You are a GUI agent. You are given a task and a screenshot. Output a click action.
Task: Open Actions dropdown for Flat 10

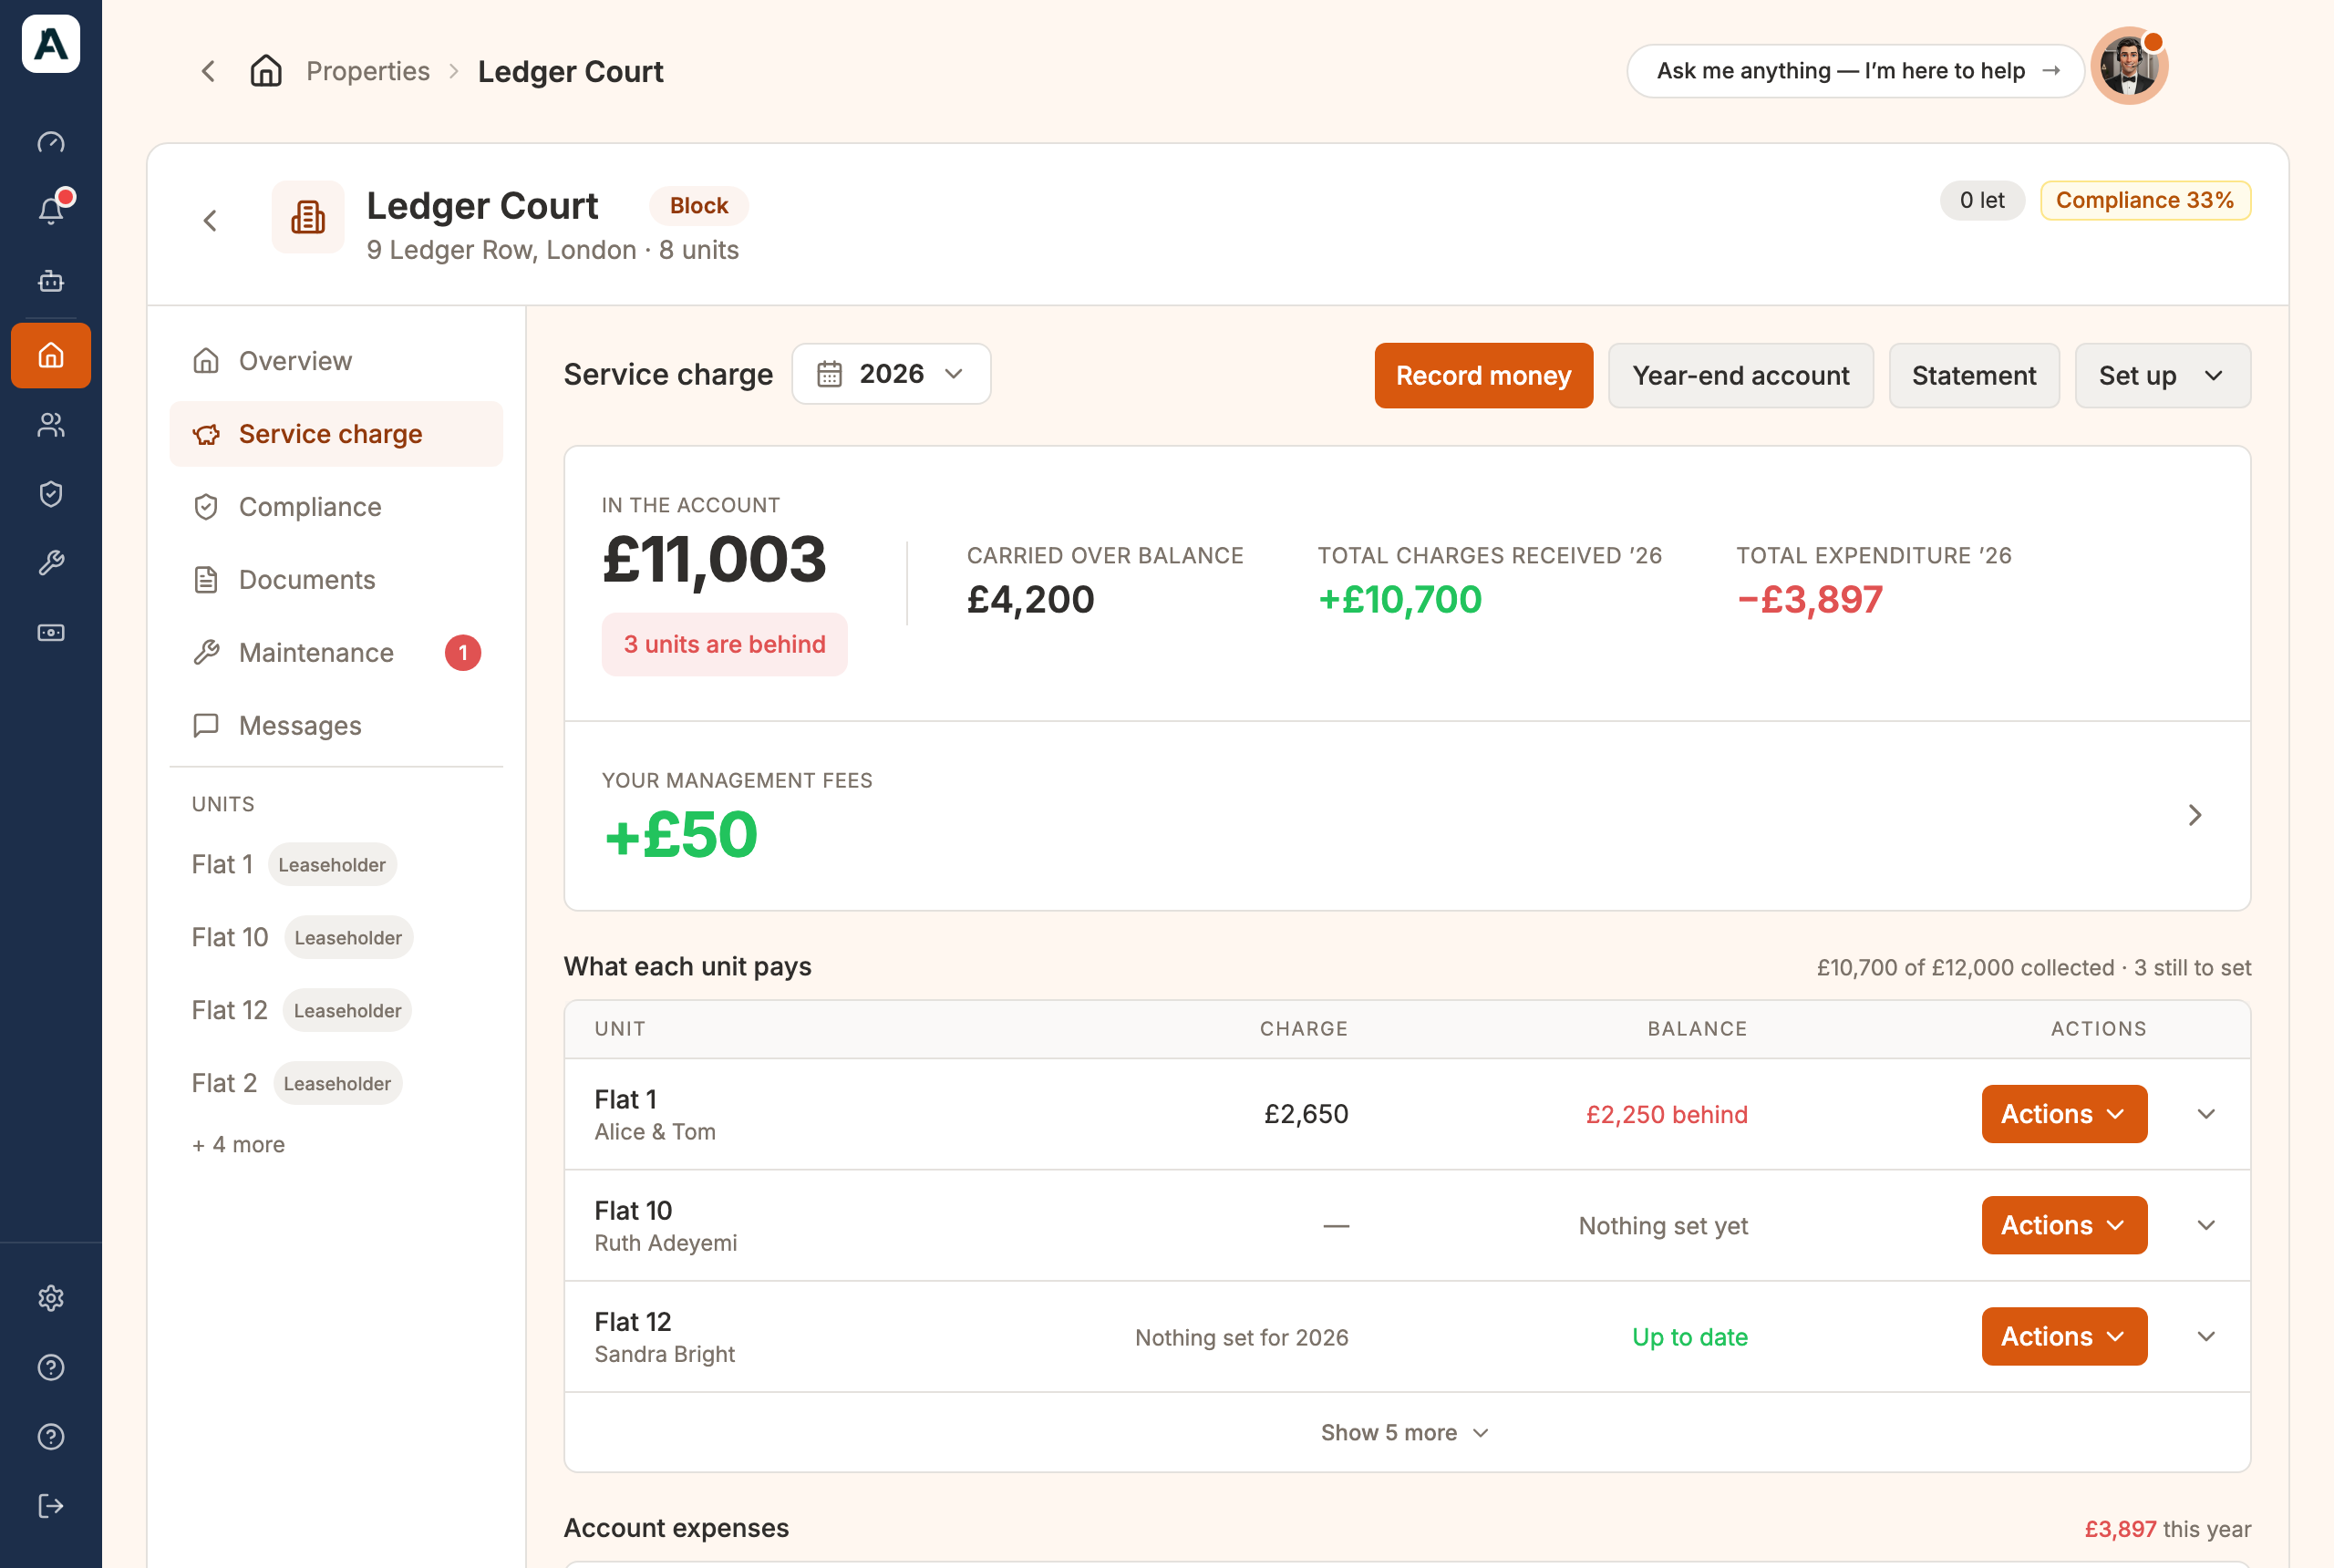point(2064,1225)
